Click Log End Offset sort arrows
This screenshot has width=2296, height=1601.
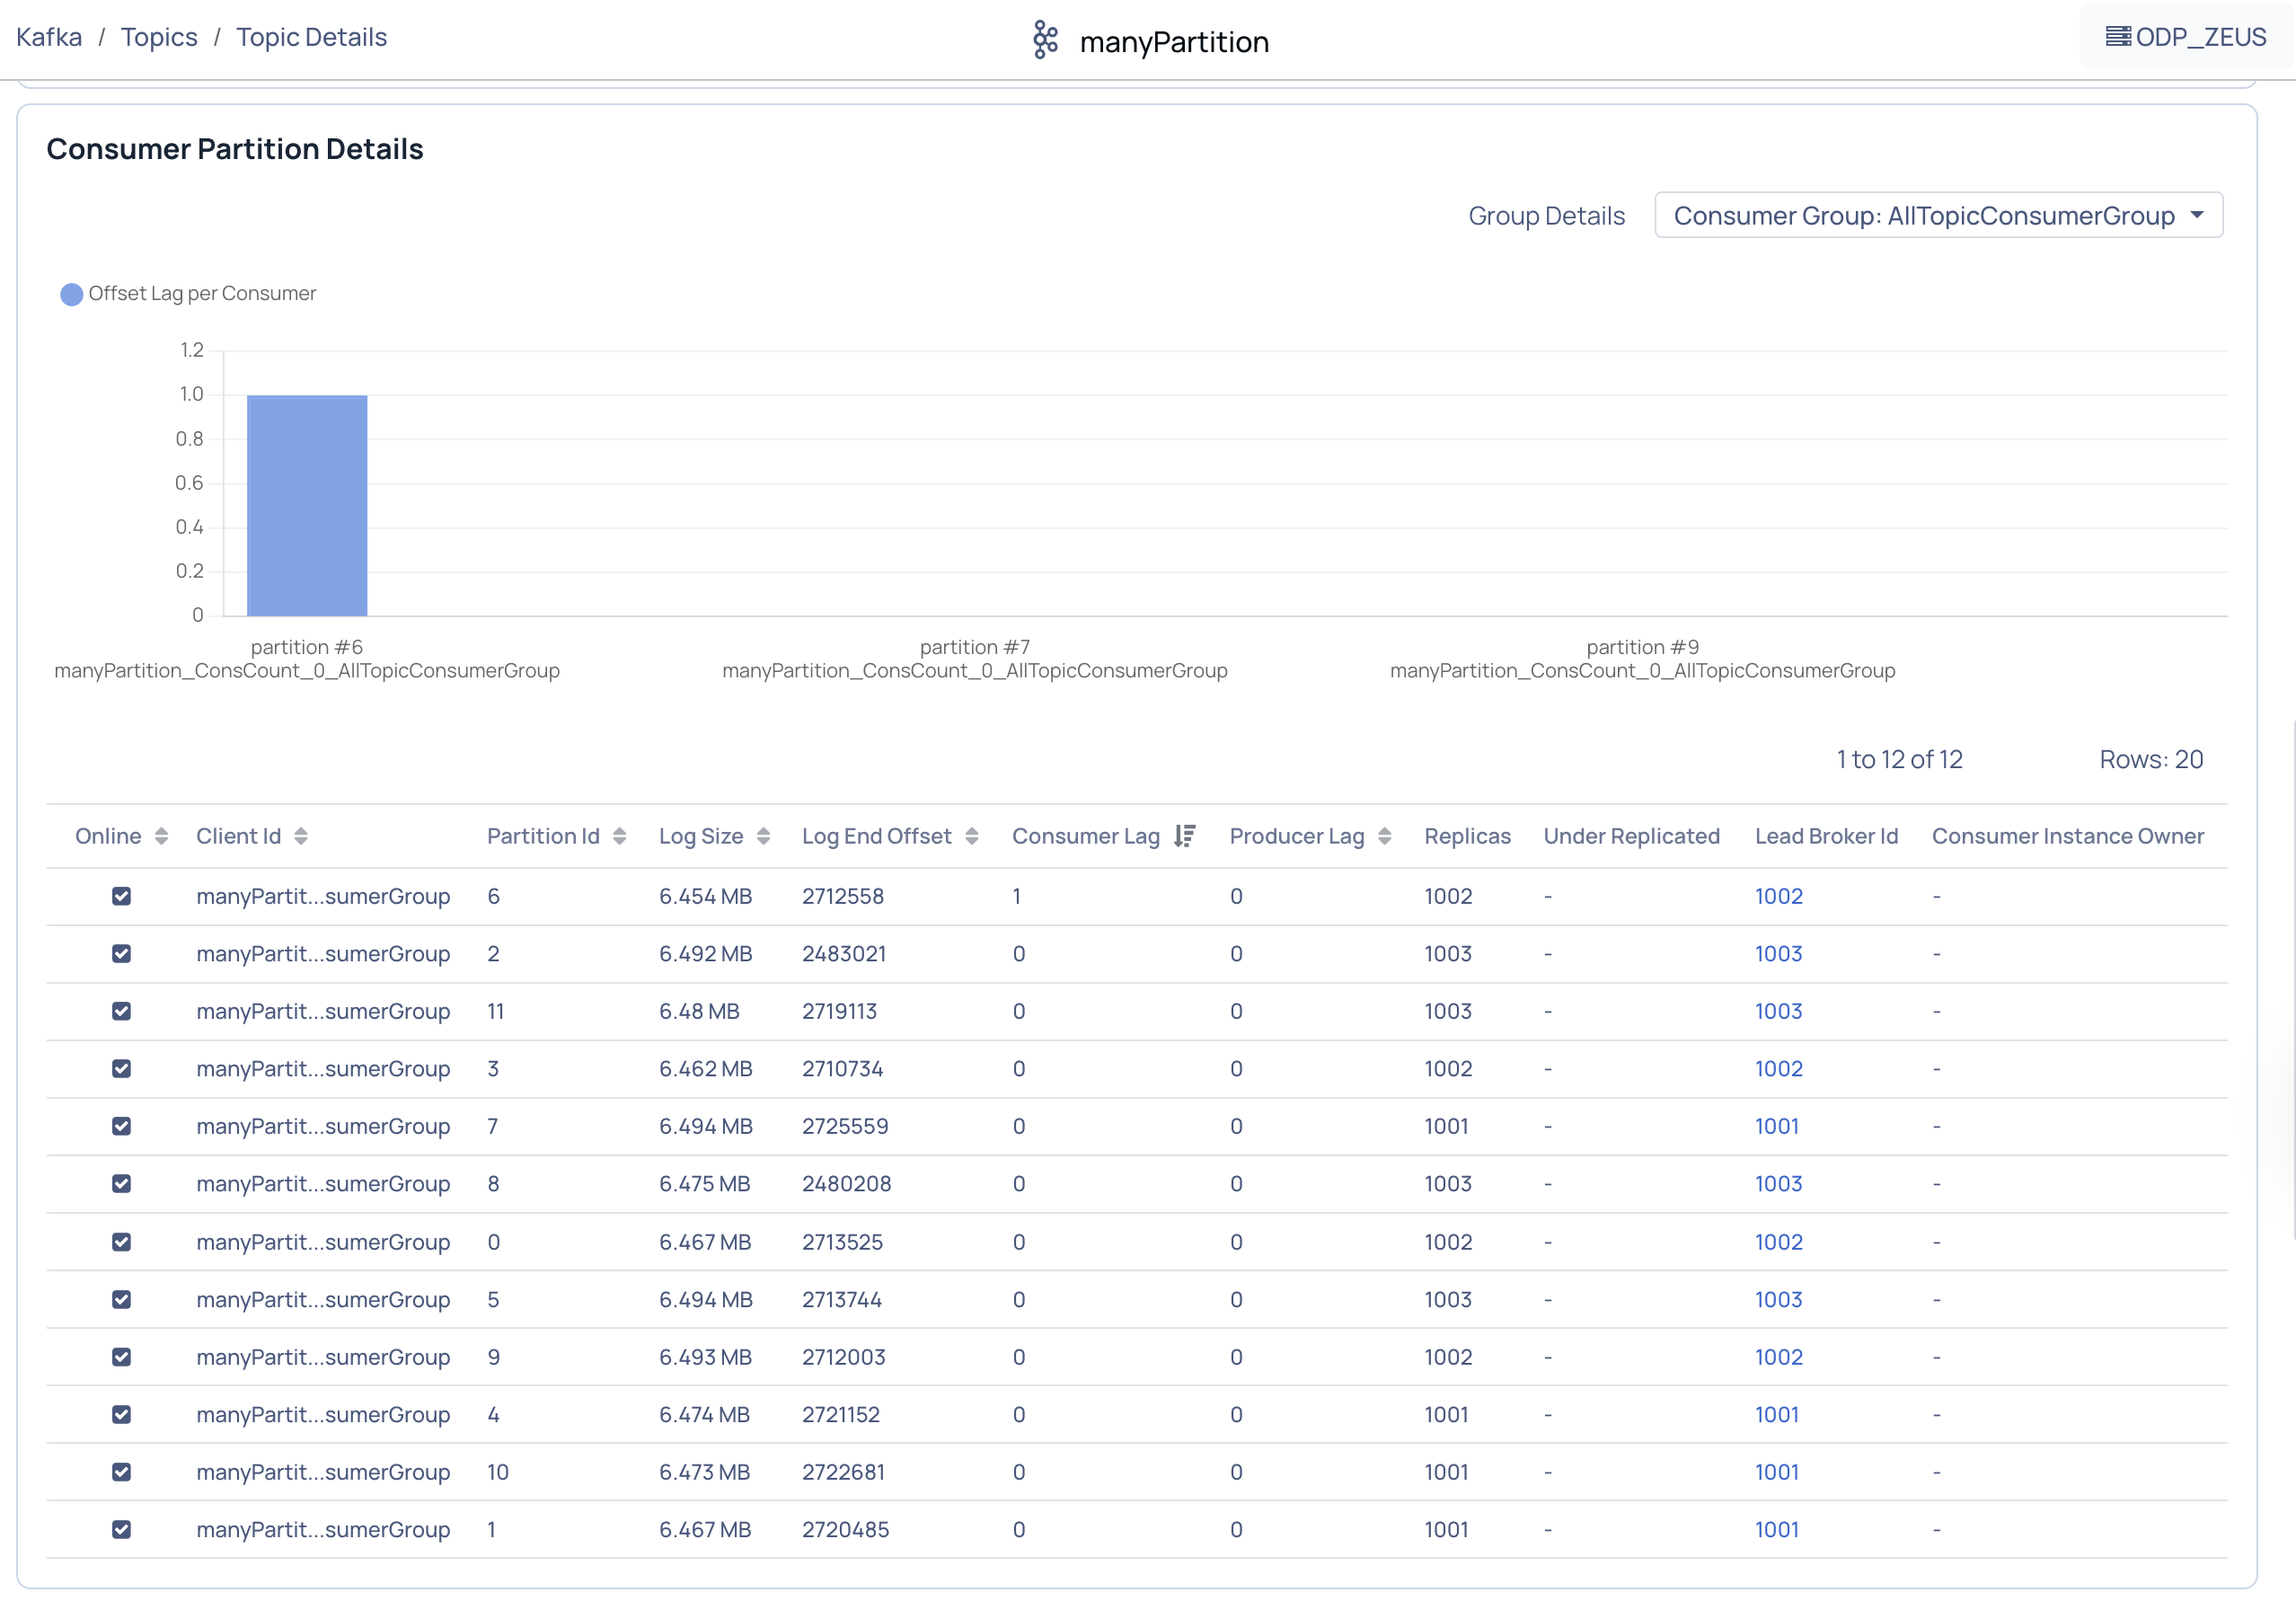(971, 836)
